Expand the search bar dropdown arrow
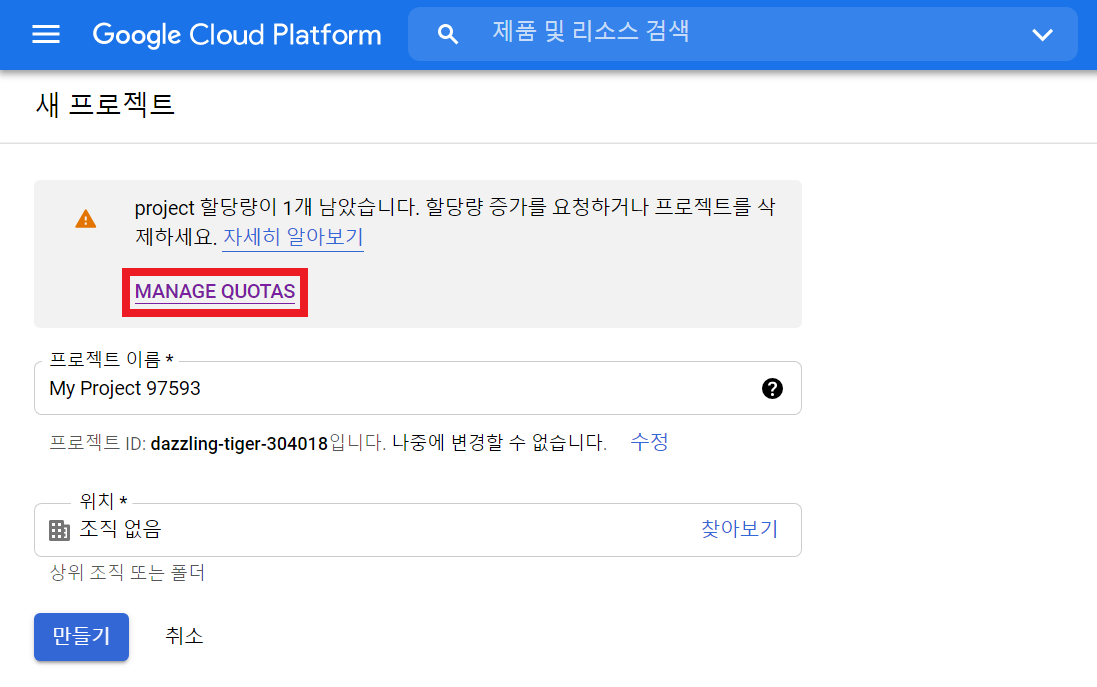The height and width of the screenshot is (687, 1097). pyautogui.click(x=1042, y=34)
